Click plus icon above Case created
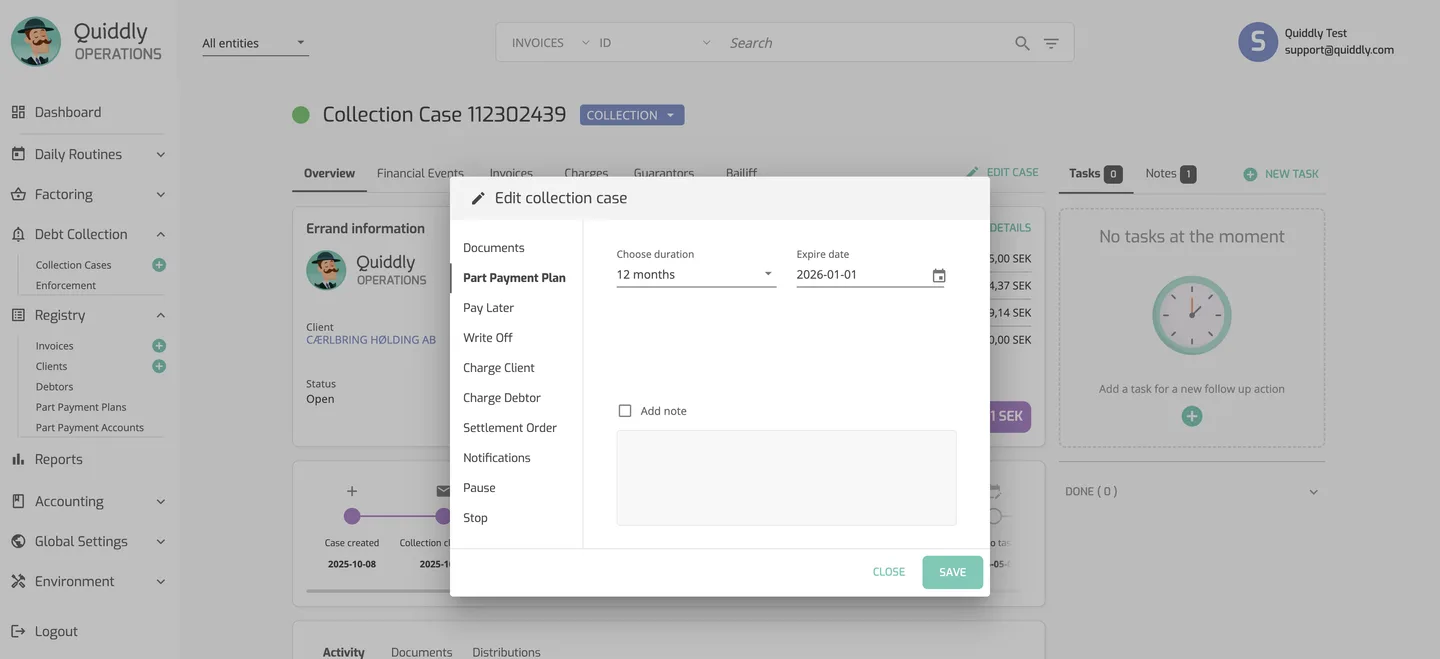 click(352, 491)
